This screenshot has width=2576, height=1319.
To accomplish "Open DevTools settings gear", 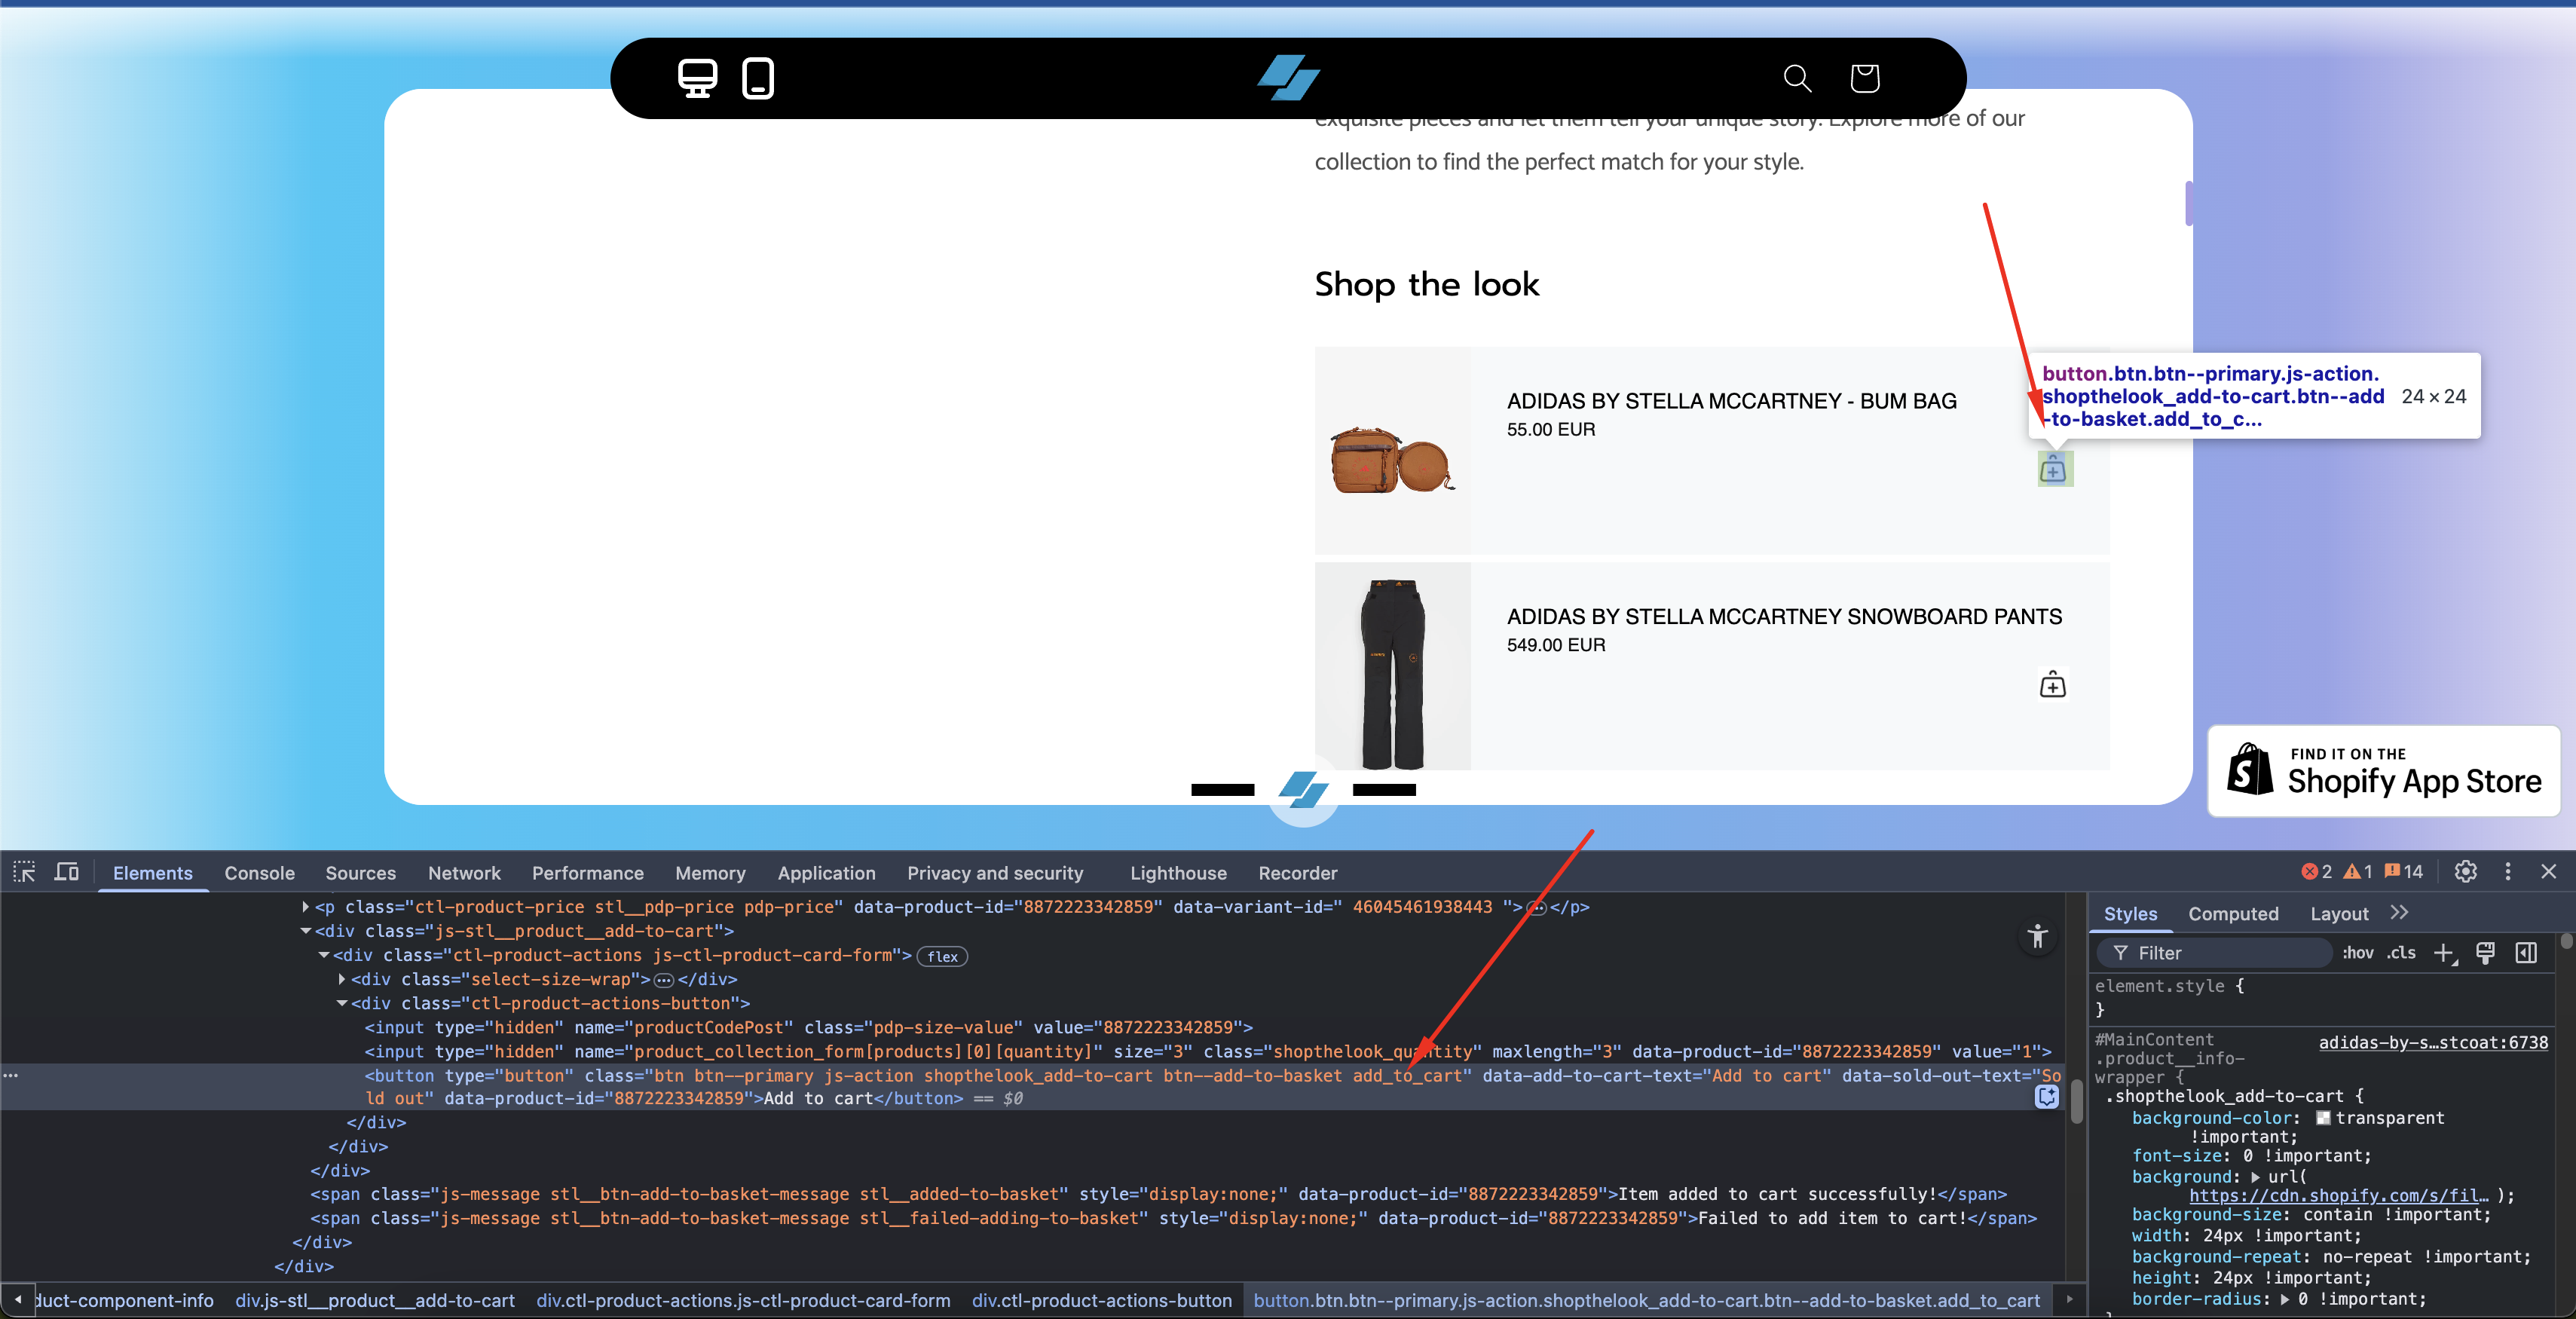I will pos(2465,872).
